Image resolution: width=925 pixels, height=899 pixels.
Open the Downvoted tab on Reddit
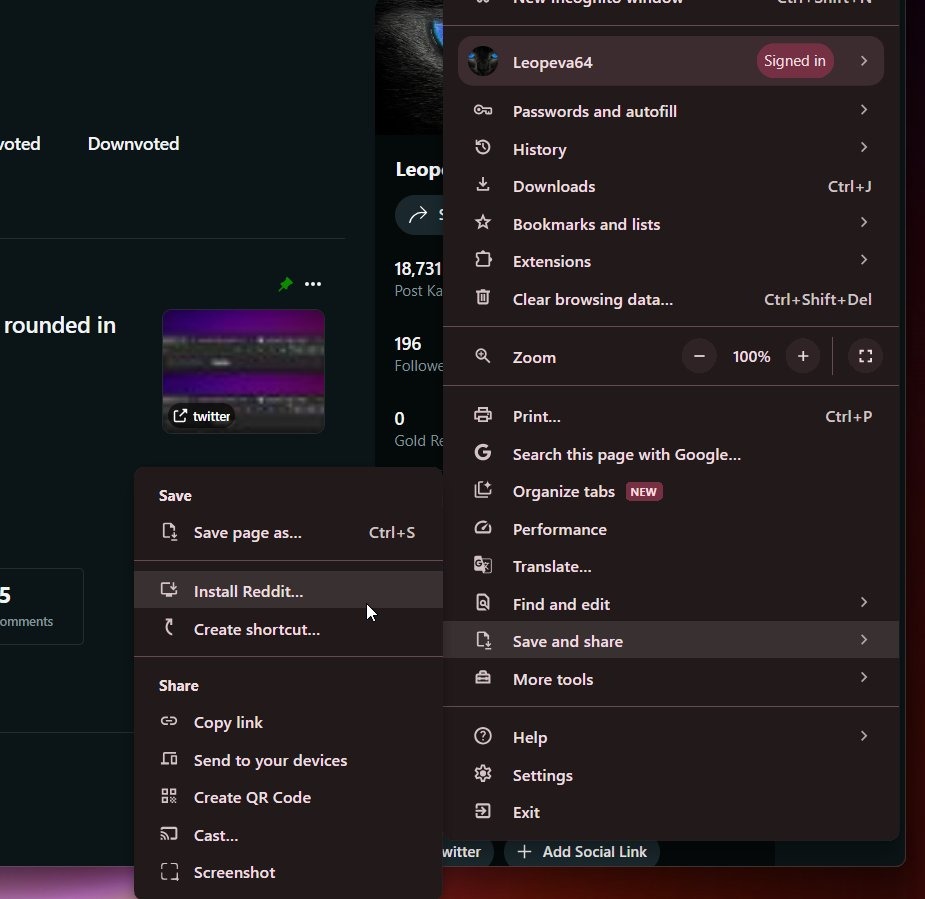pos(133,144)
